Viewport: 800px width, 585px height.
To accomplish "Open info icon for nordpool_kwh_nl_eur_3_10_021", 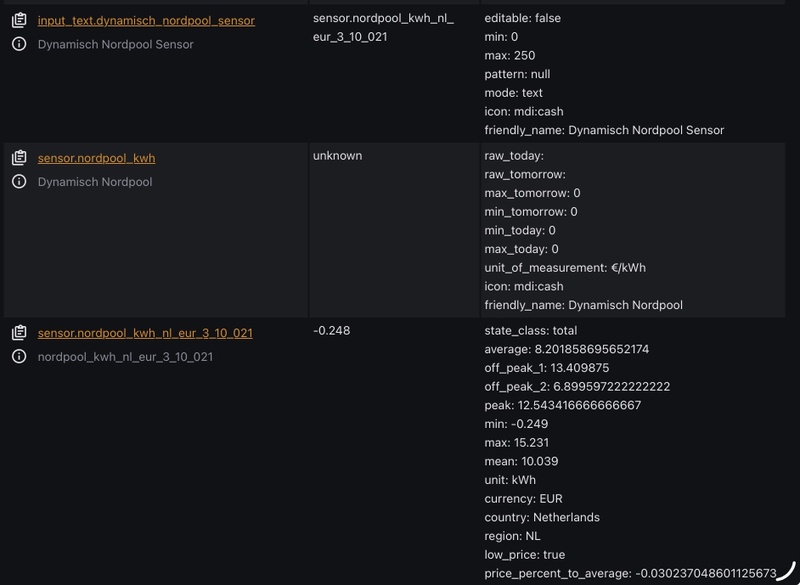I will pyautogui.click(x=19, y=357).
